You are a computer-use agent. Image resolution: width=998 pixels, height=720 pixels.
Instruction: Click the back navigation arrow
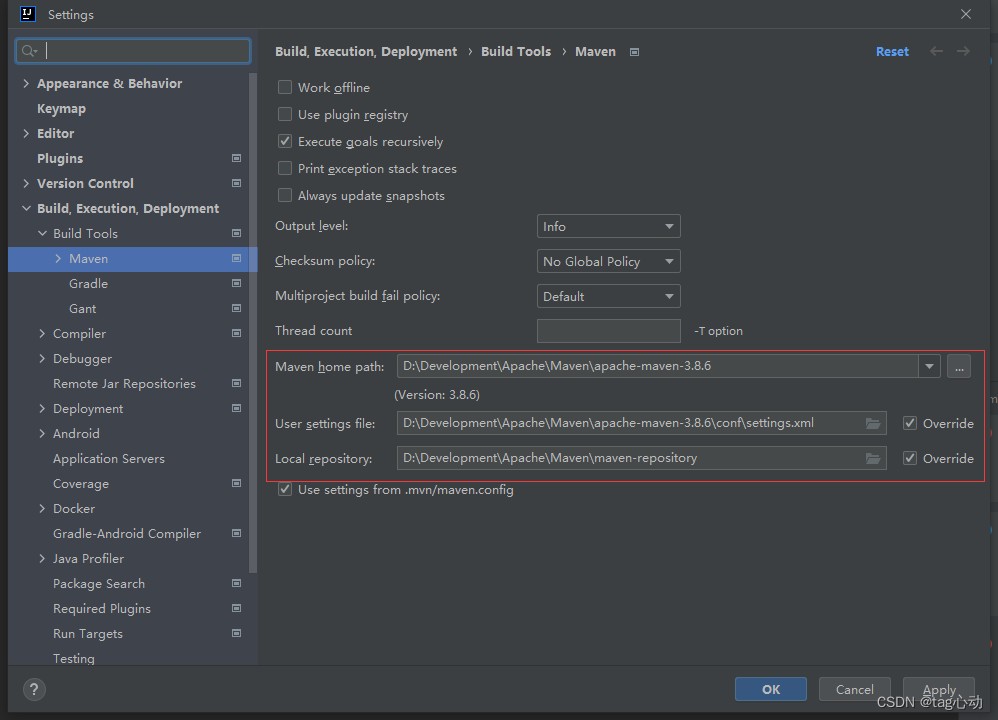tap(936, 51)
